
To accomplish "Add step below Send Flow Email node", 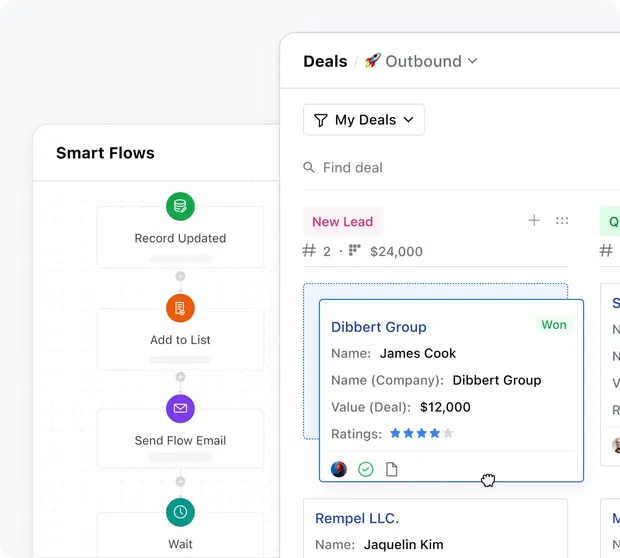I will click(180, 481).
